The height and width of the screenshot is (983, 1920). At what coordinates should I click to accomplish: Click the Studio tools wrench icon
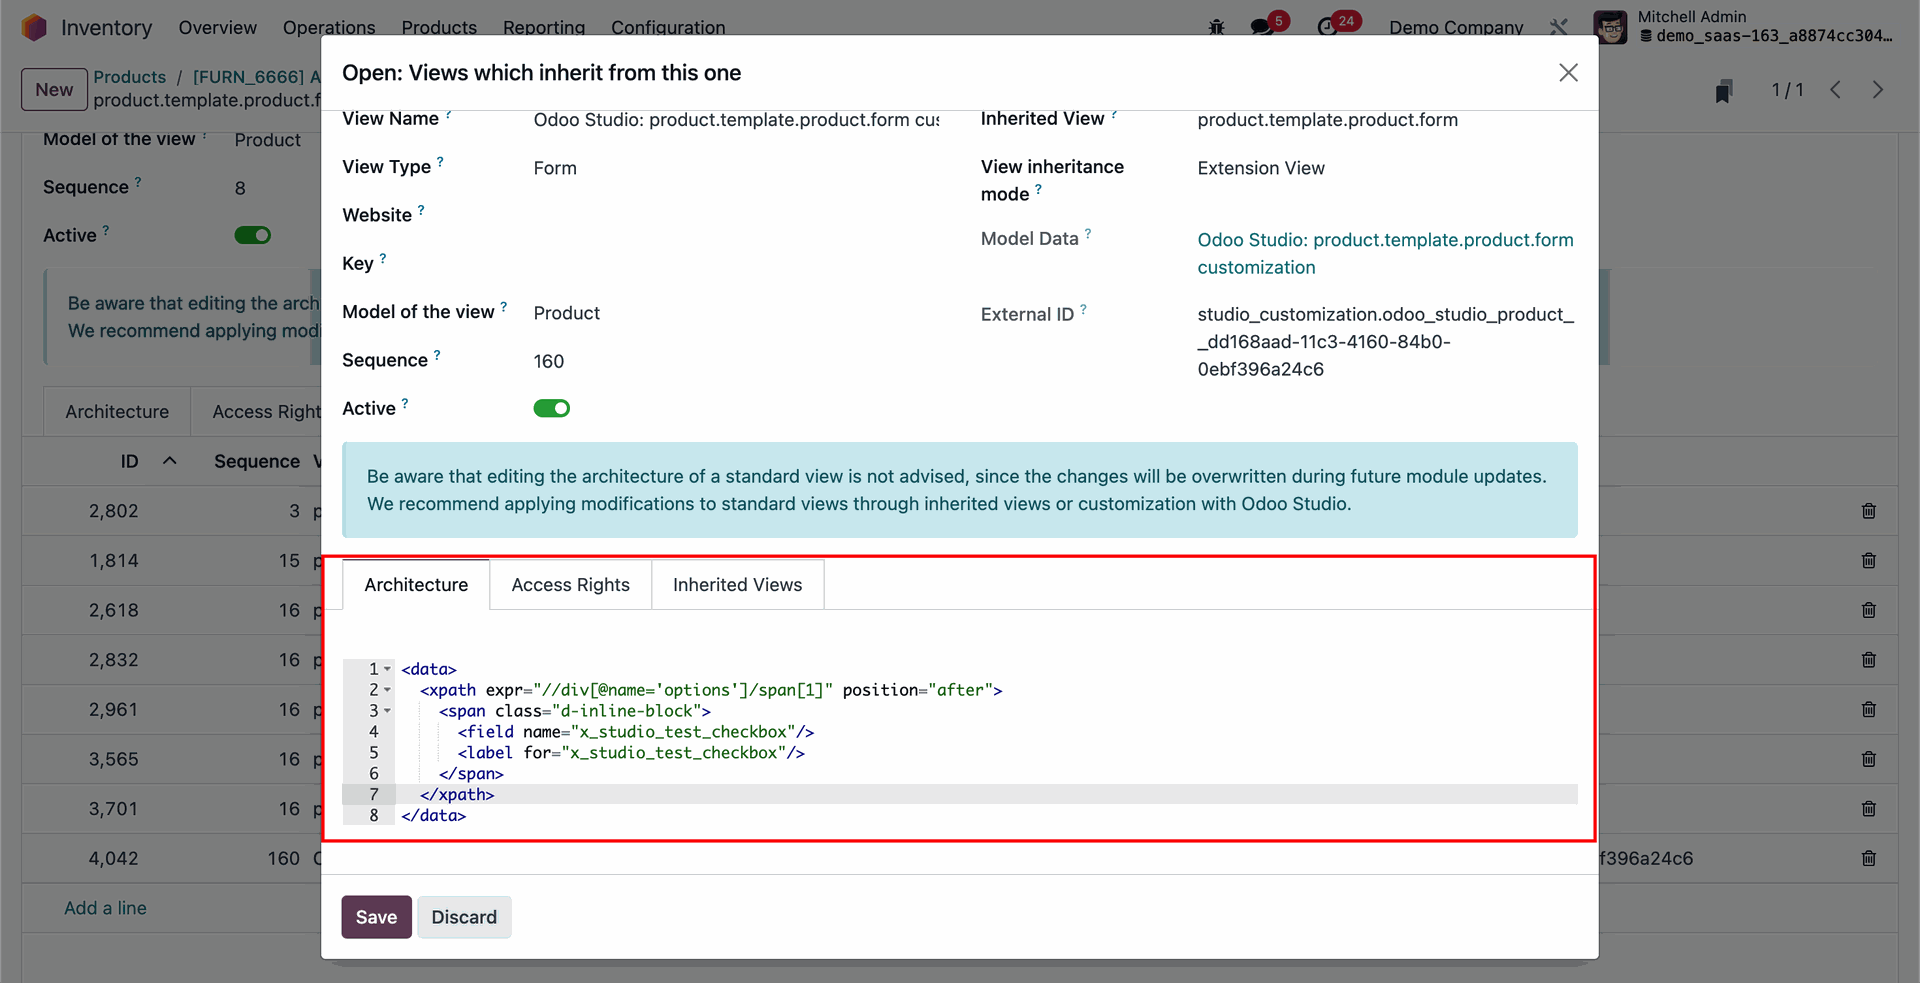(1558, 27)
